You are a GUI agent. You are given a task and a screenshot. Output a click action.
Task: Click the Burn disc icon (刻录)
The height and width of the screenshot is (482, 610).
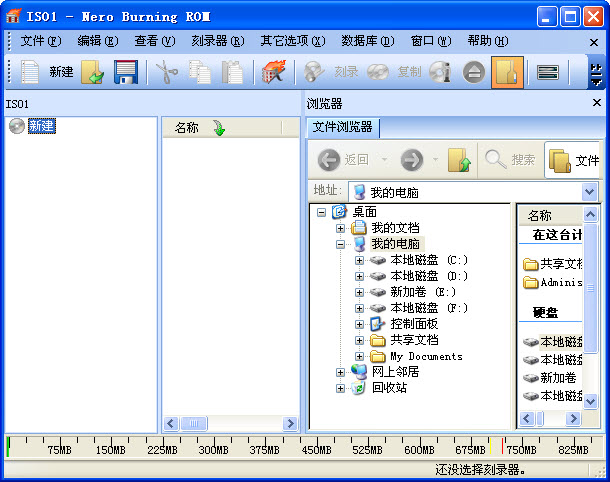pyautogui.click(x=314, y=72)
